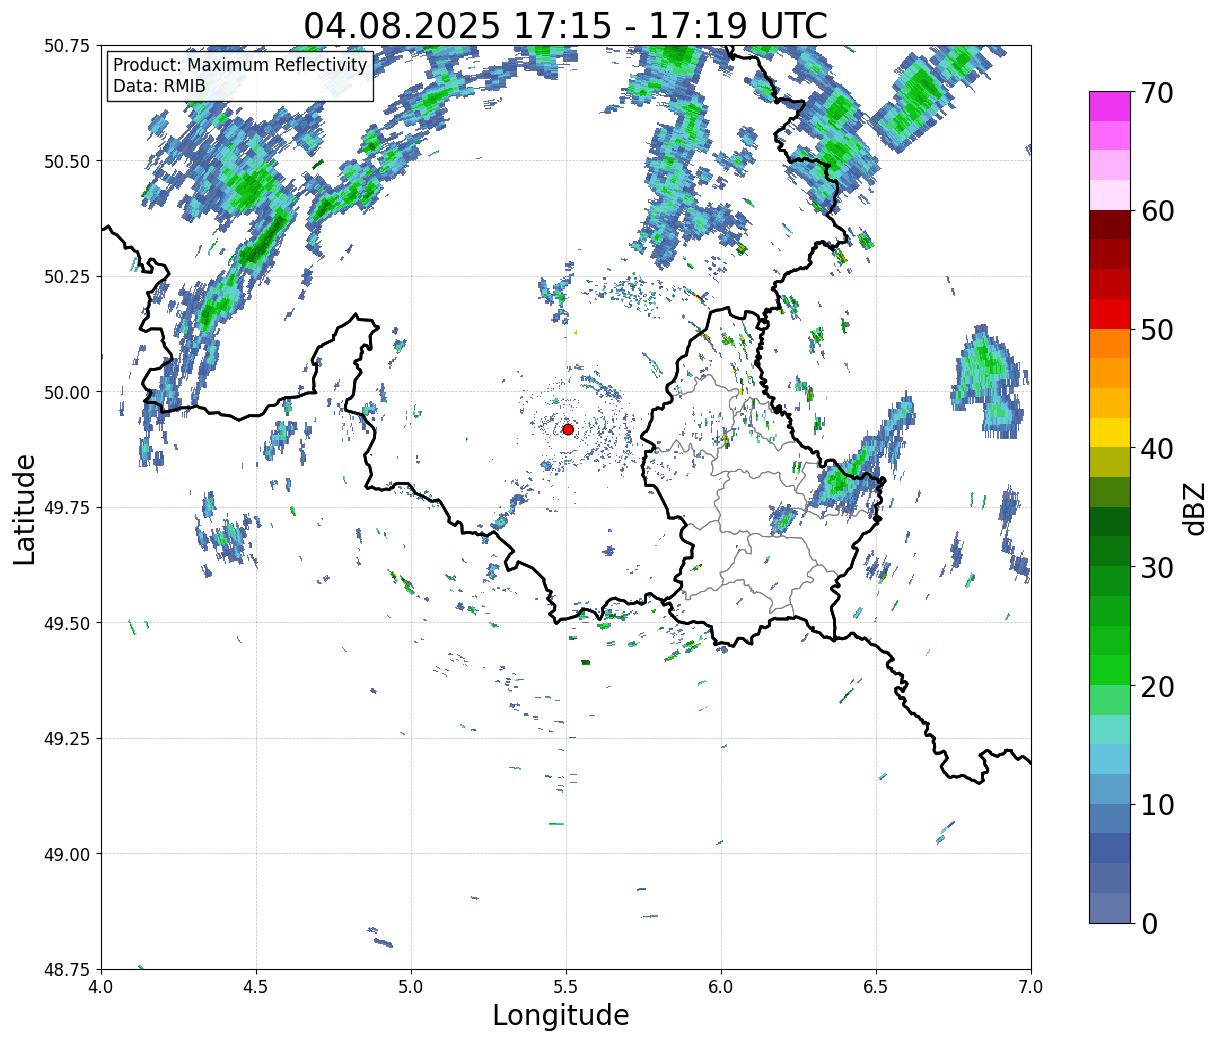The height and width of the screenshot is (1040, 1219).
Task: Click the colorbar tick label "60"
Action: point(1157,211)
